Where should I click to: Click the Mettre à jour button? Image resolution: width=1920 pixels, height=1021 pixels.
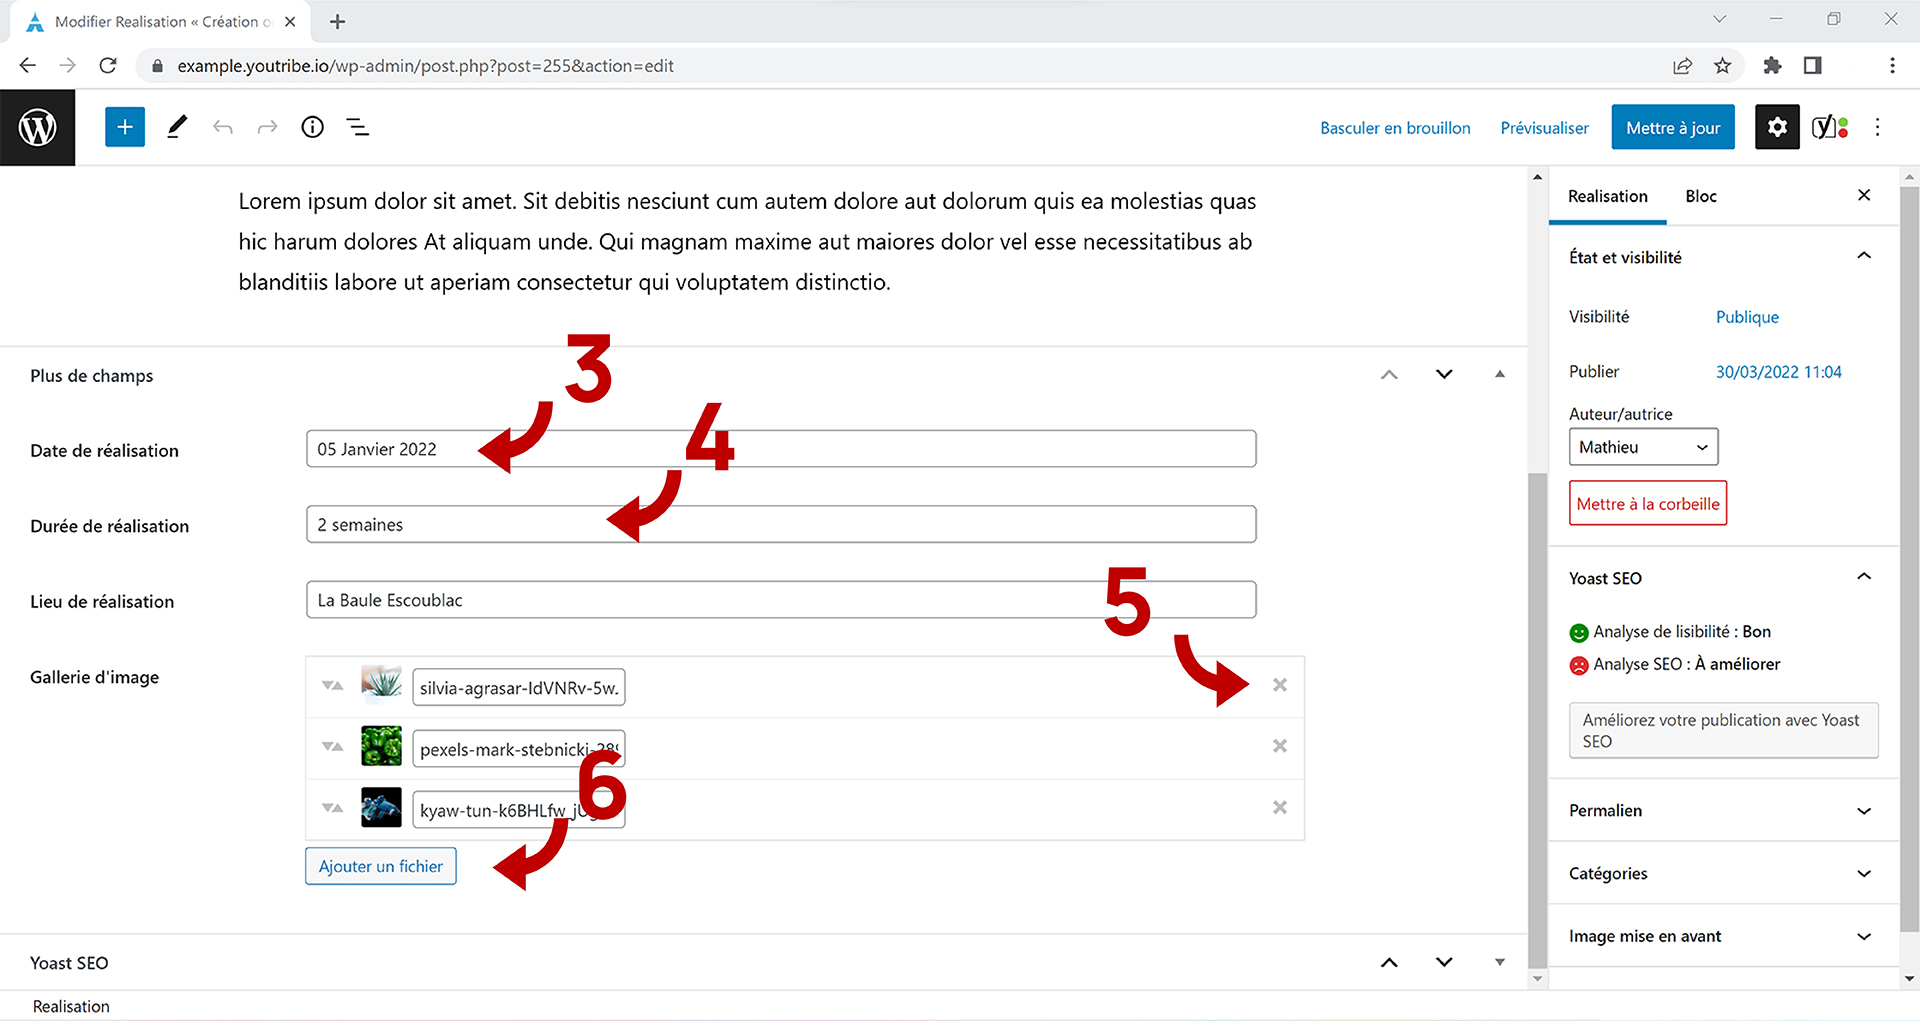point(1672,128)
